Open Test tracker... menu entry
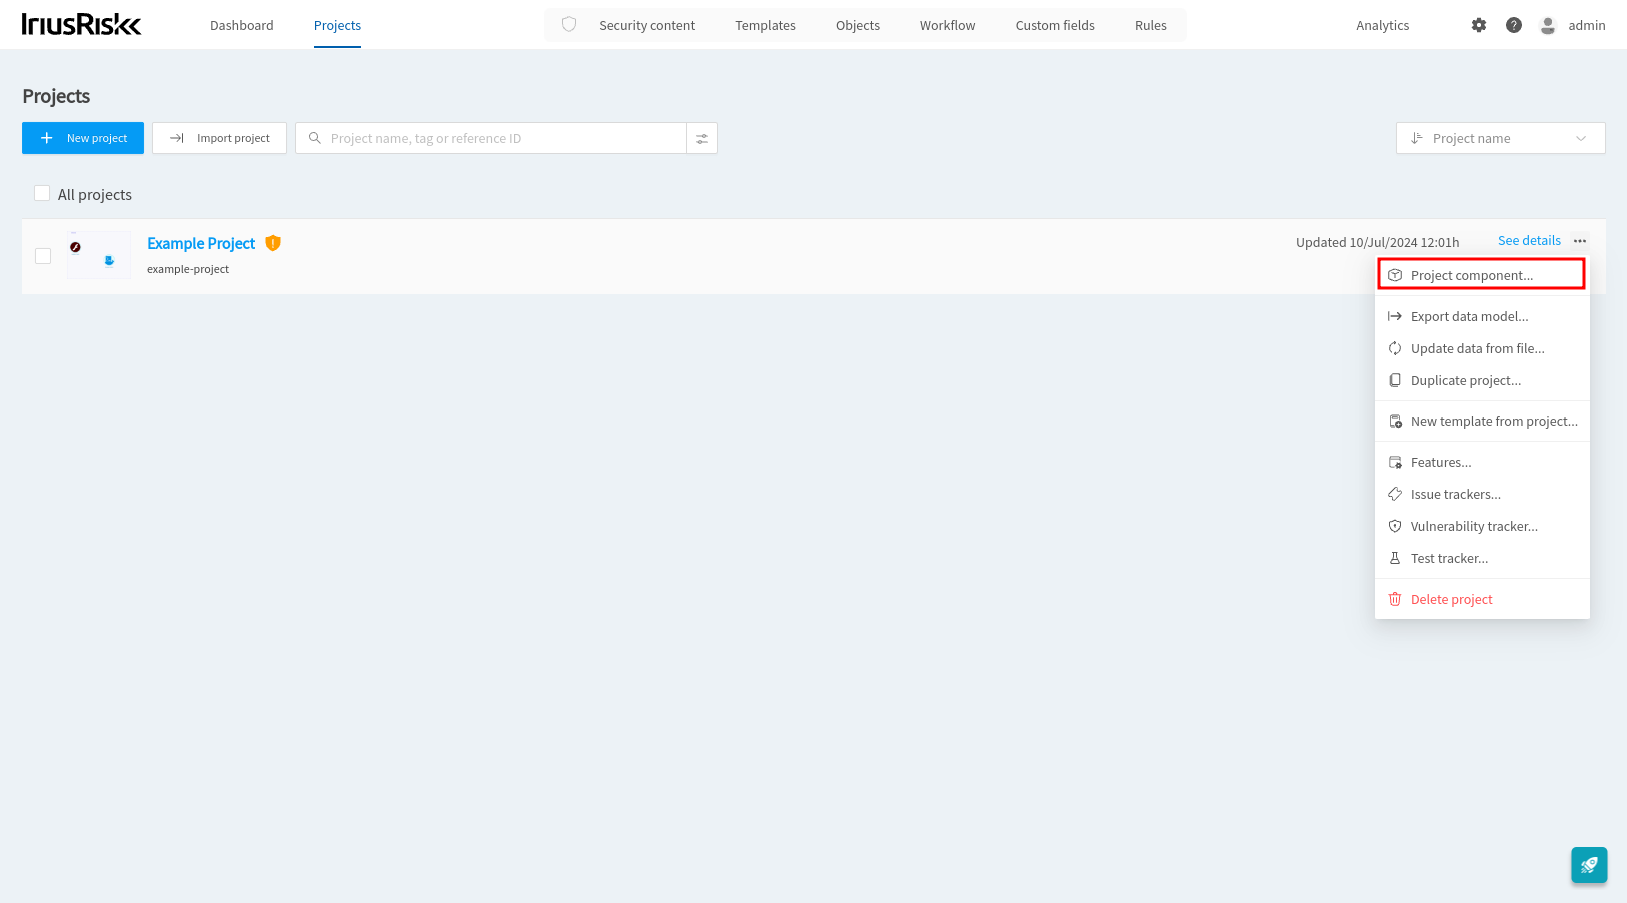 (x=1482, y=558)
